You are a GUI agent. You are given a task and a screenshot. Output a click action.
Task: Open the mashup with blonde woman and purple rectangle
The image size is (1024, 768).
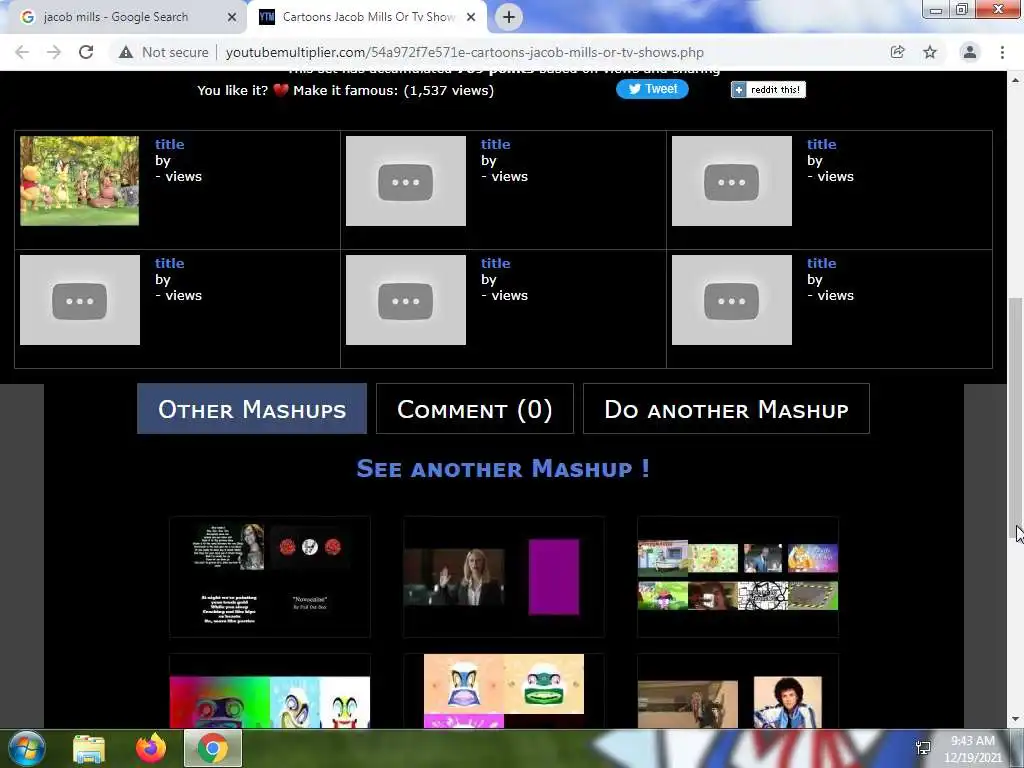(504, 577)
